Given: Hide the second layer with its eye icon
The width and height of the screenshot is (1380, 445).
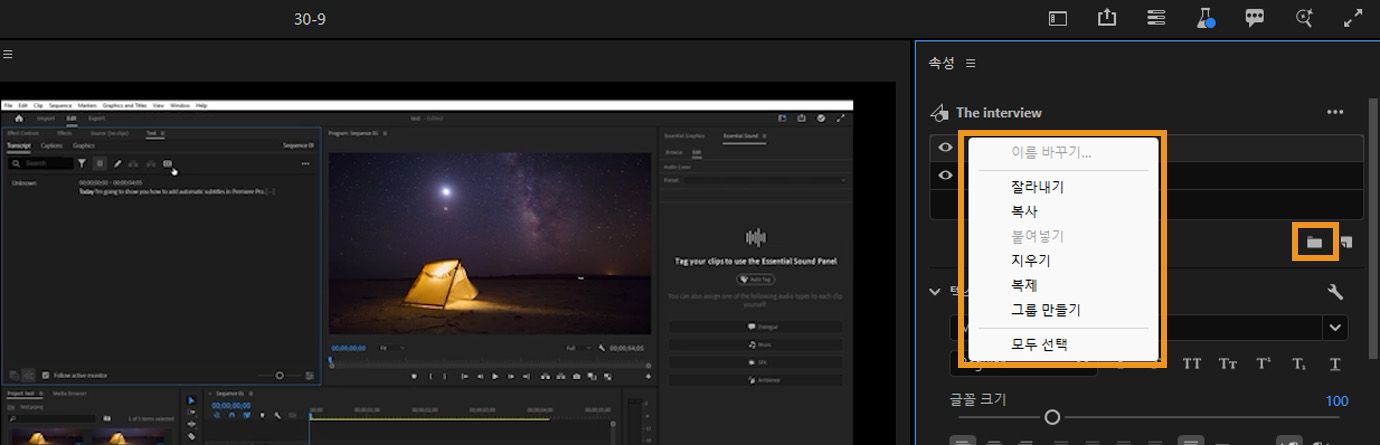Looking at the screenshot, I should coord(945,175).
